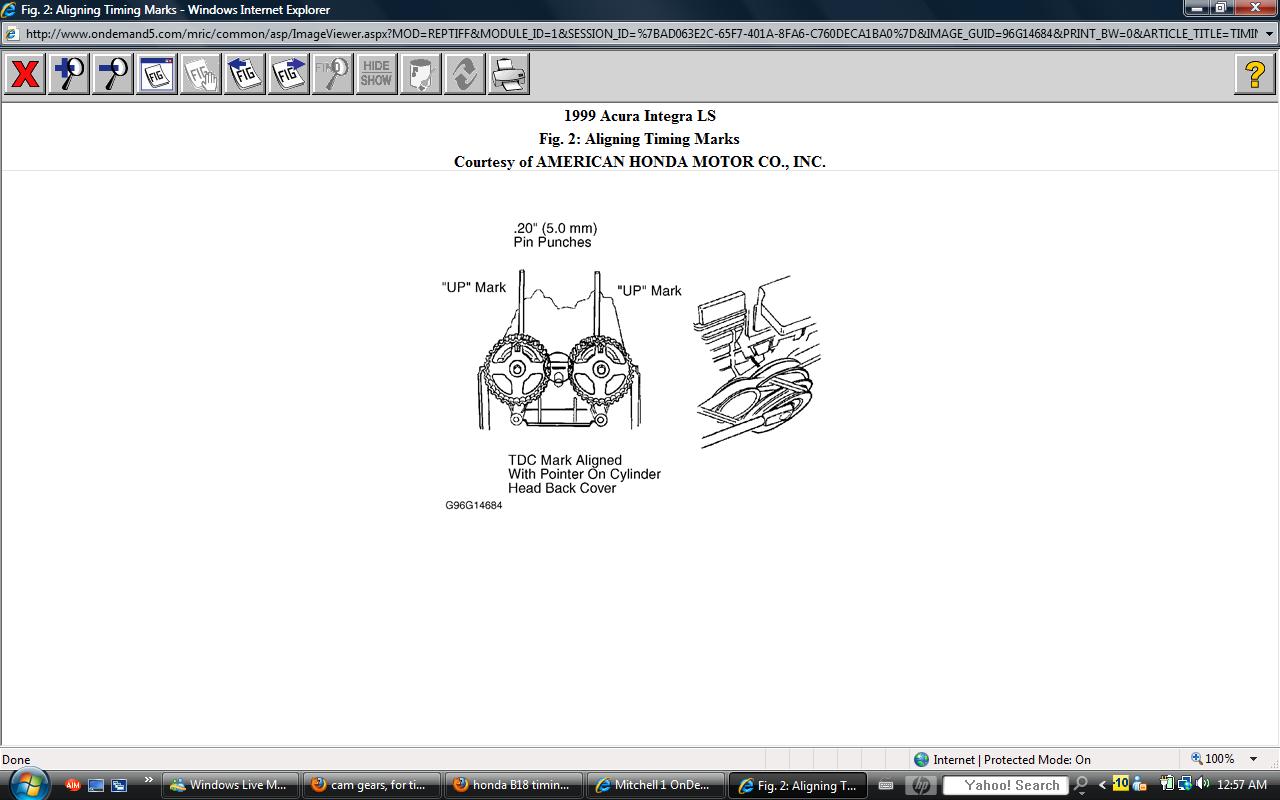Go to the next figure
This screenshot has width=1280, height=800.
(289, 74)
